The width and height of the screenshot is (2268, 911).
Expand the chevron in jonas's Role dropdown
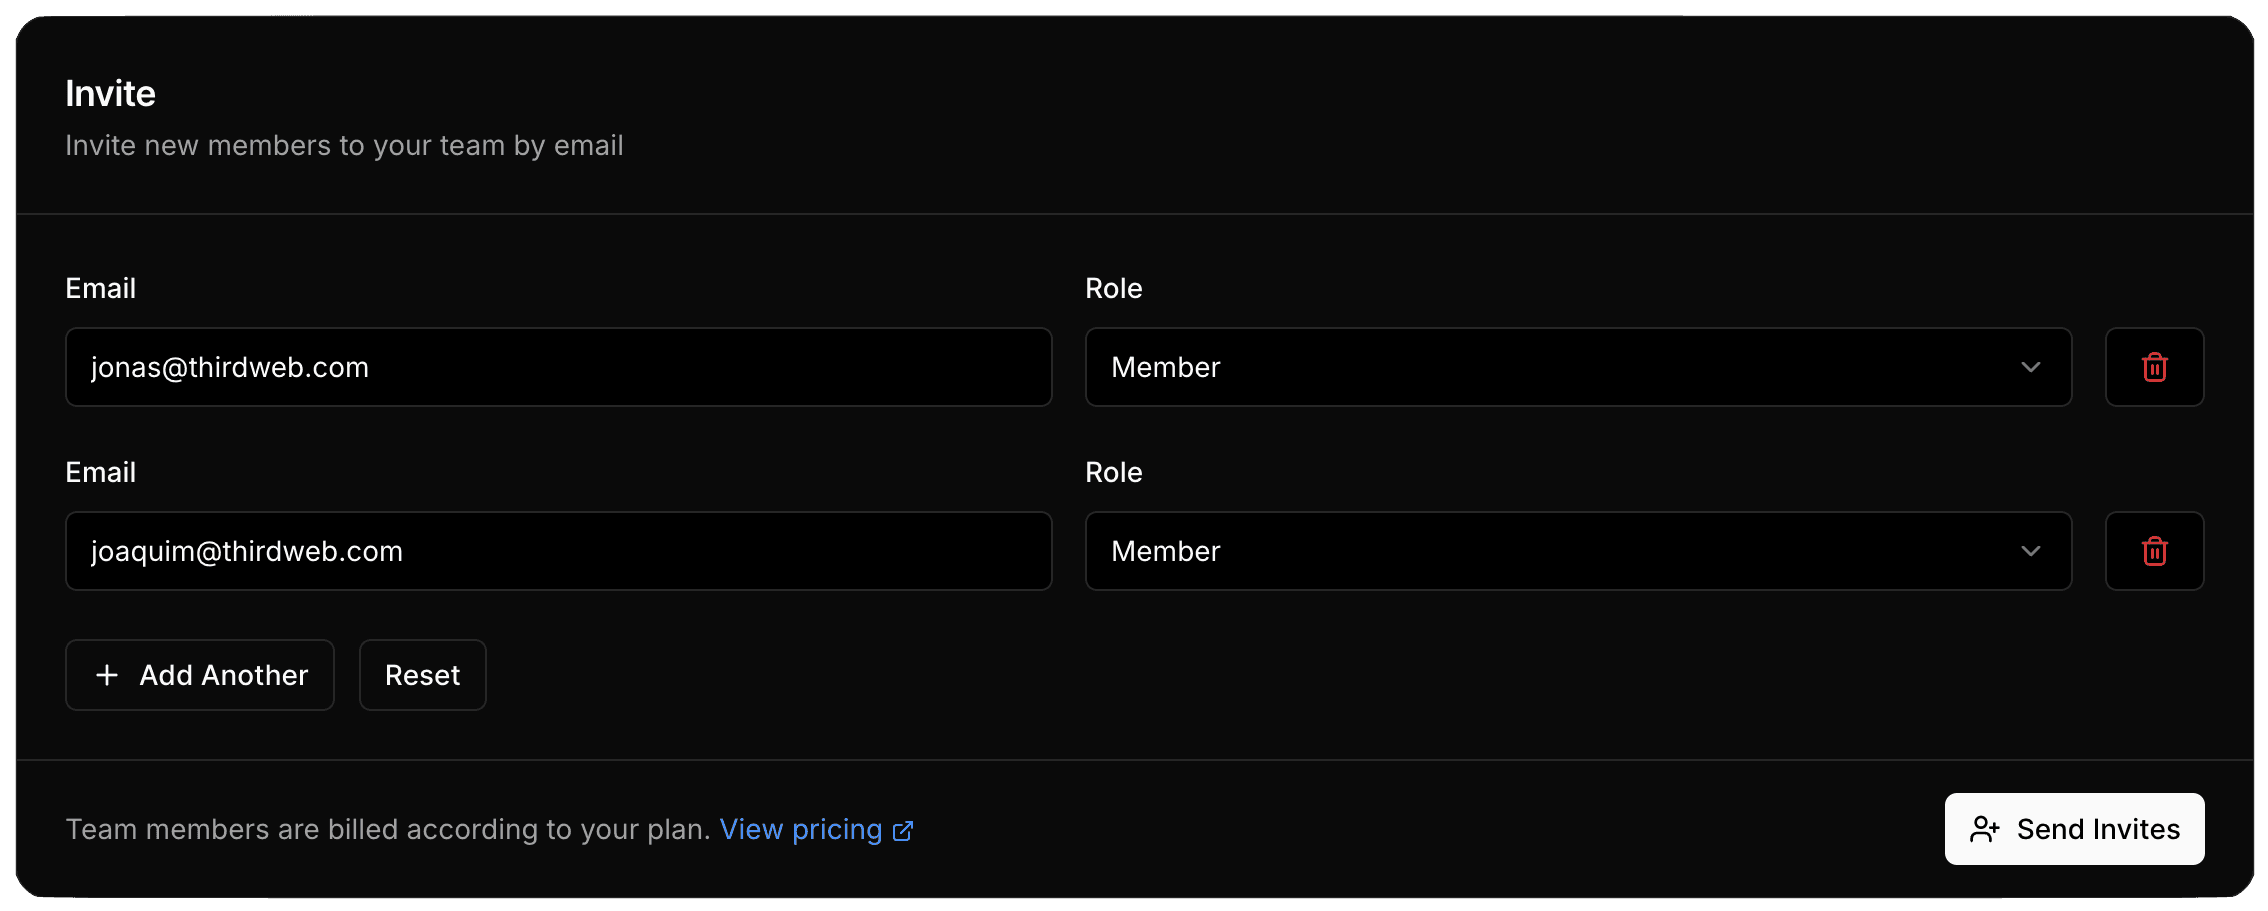tap(2030, 367)
